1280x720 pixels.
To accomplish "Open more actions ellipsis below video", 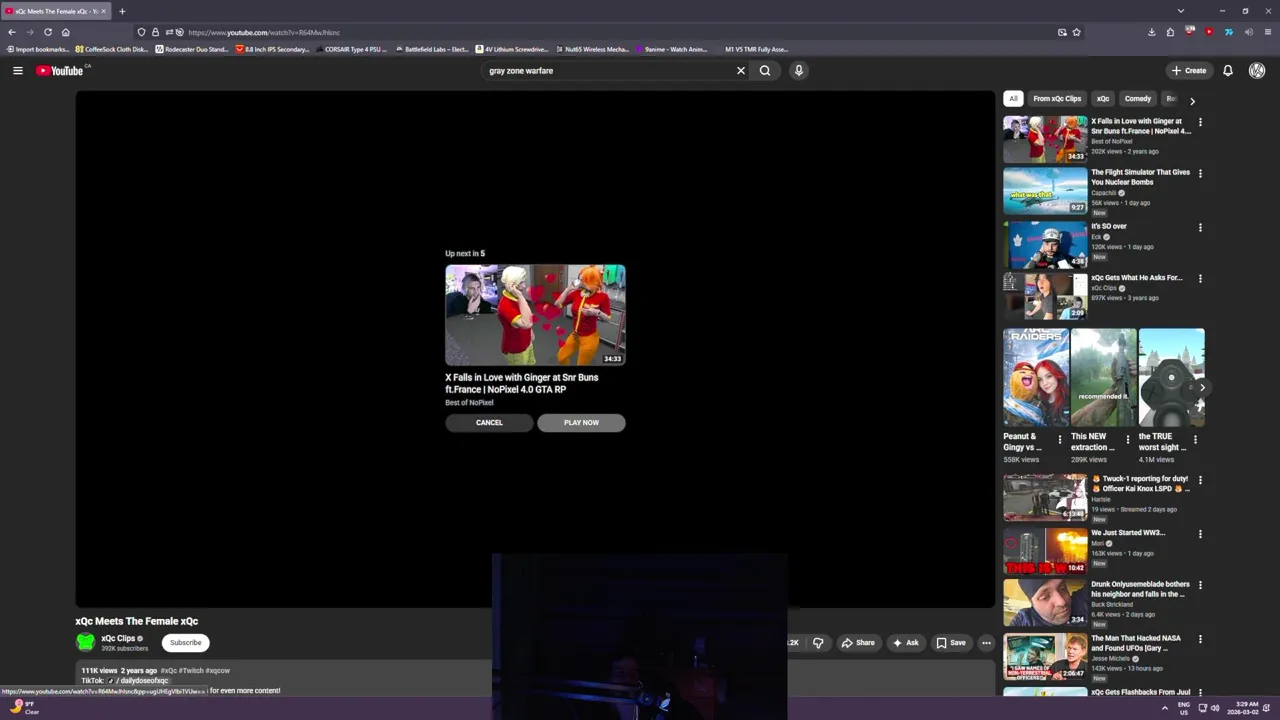I will tap(986, 642).
